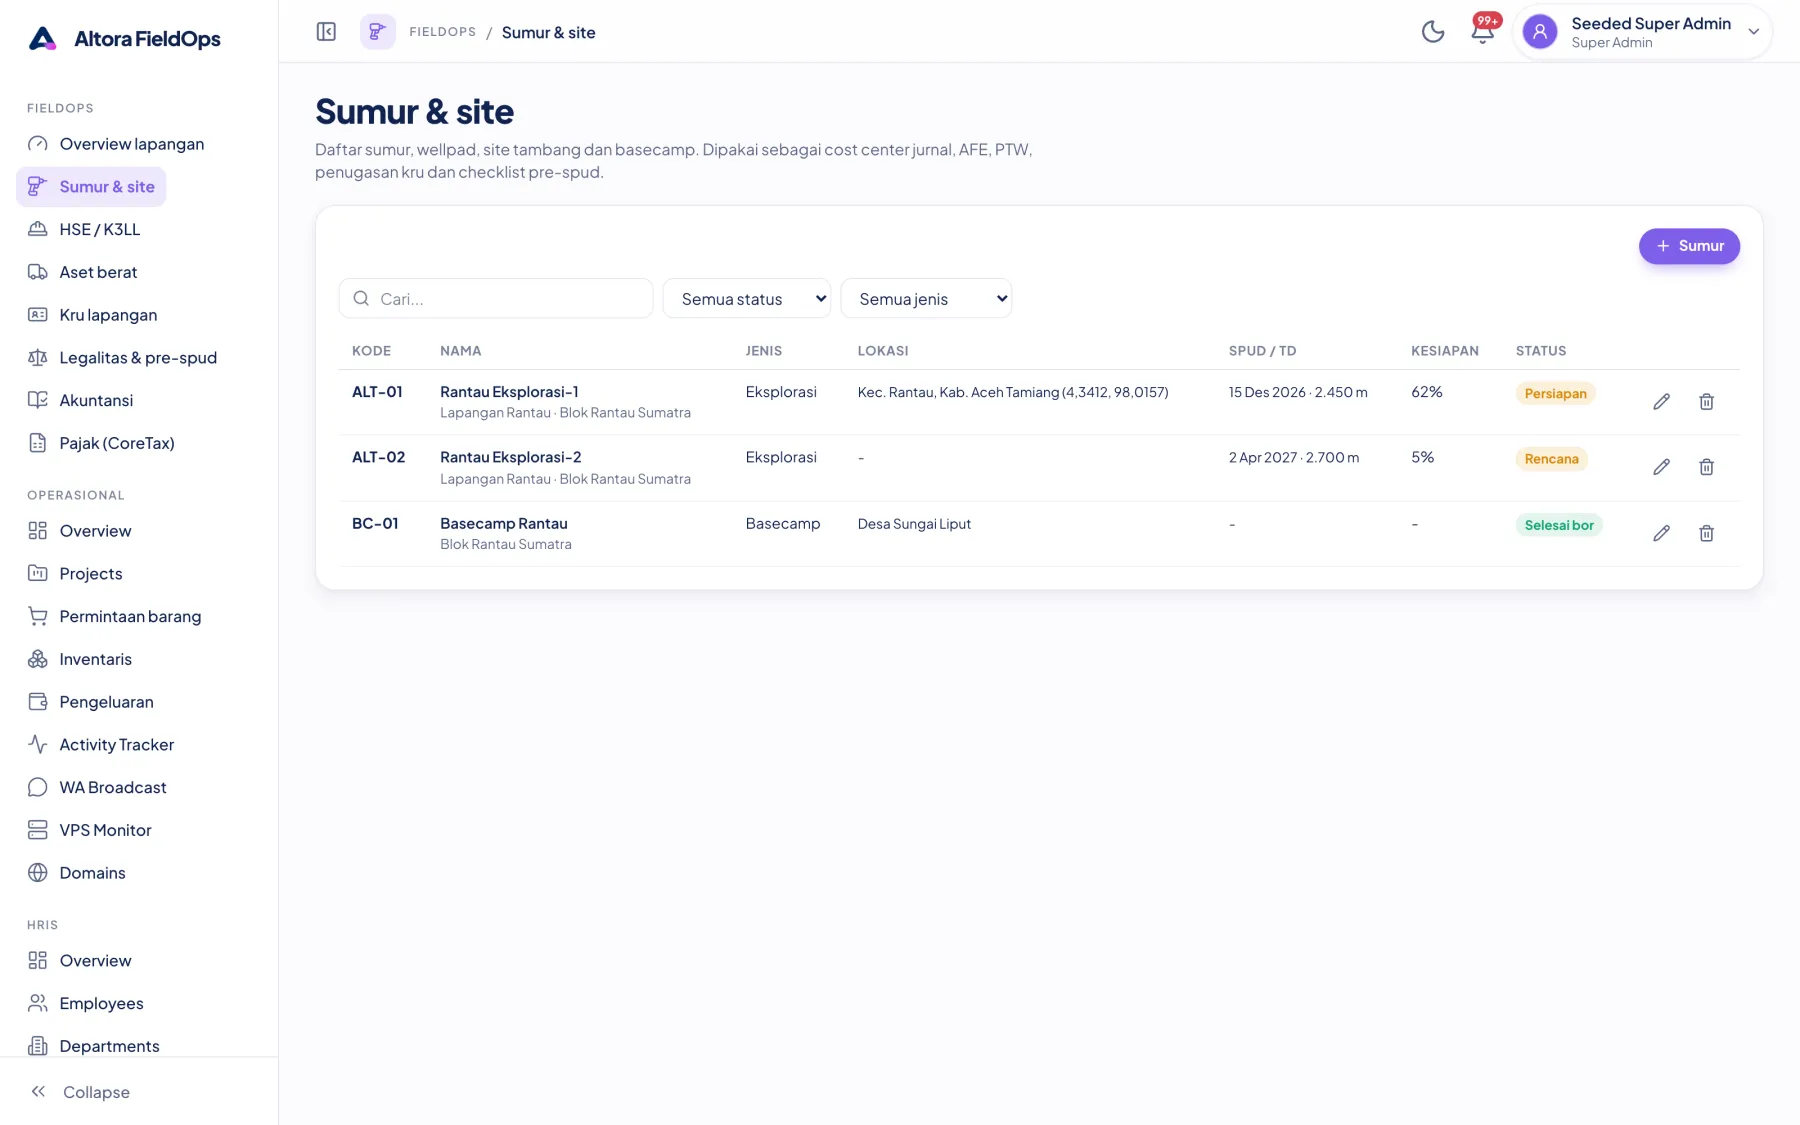Select the Sumur & site sidebar item

click(x=91, y=187)
